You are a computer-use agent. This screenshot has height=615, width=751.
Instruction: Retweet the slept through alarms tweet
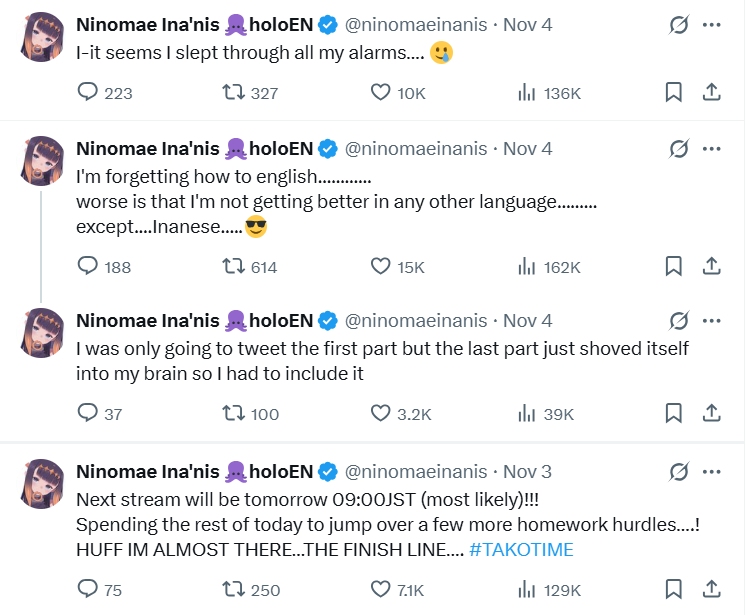click(234, 93)
